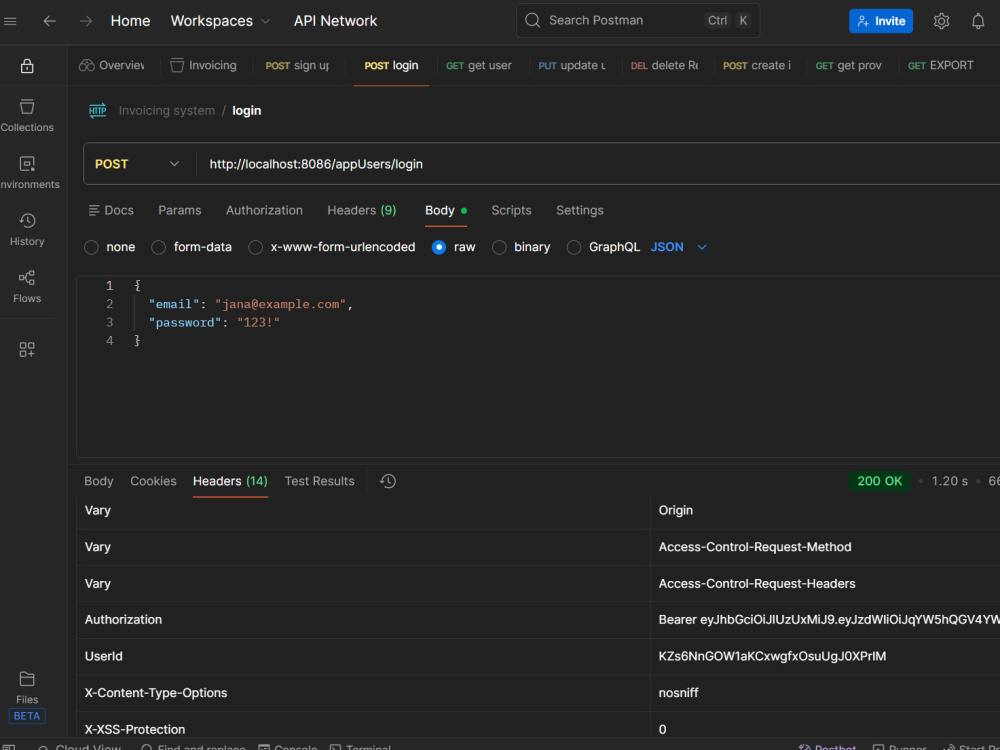This screenshot has height=750, width=1000.
Task: Open Environments in the sidebar
Action: coord(27,172)
